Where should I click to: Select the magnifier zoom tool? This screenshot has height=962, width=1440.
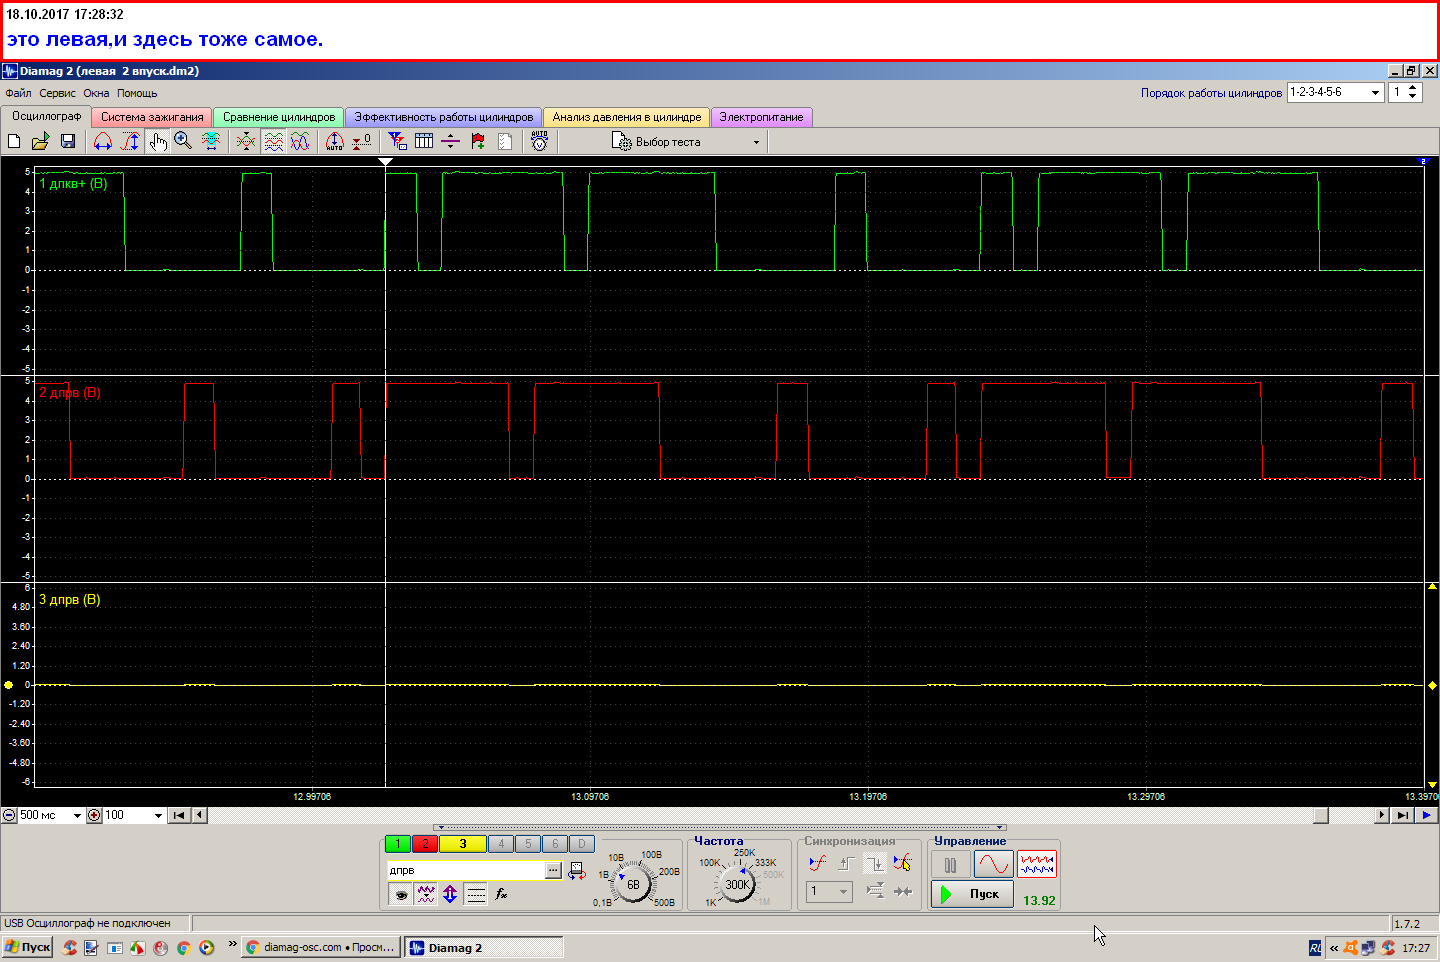[x=183, y=142]
